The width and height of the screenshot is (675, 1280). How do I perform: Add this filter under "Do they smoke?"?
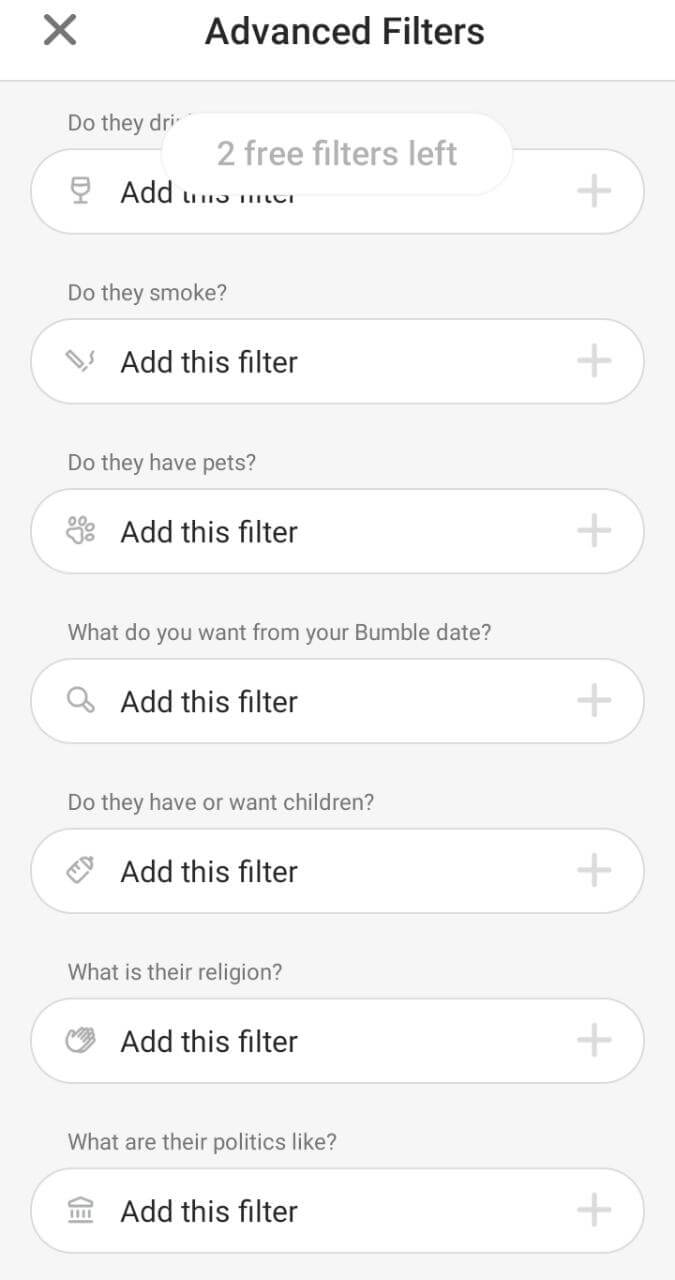pos(210,362)
